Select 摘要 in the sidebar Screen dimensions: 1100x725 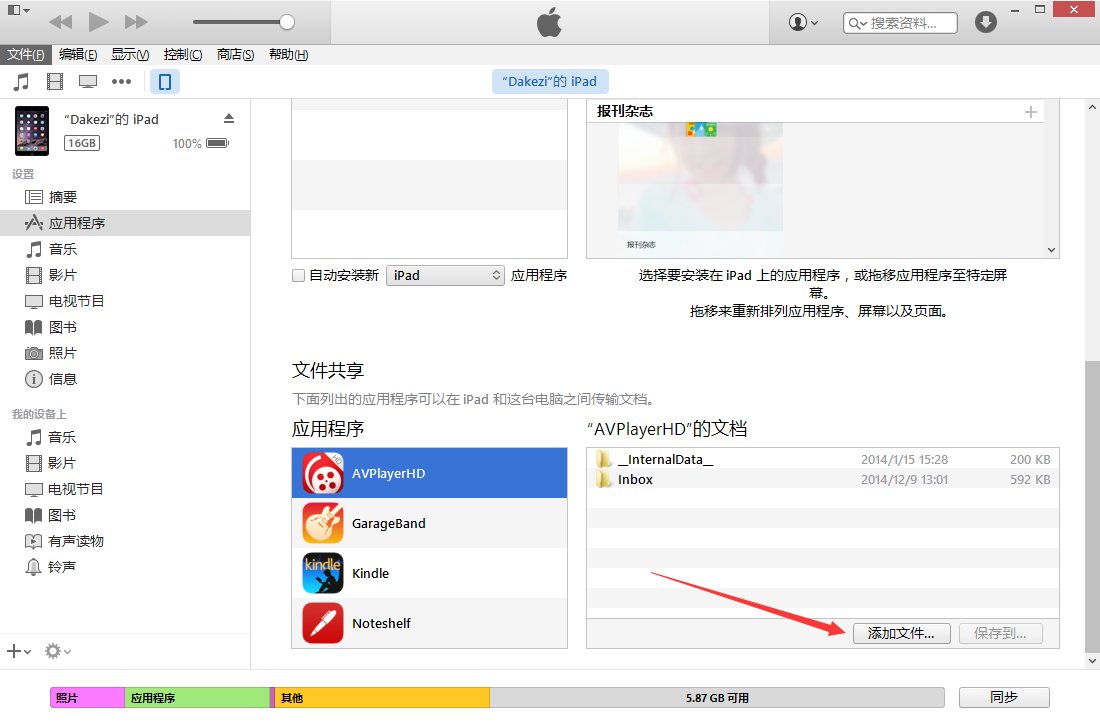[63, 197]
